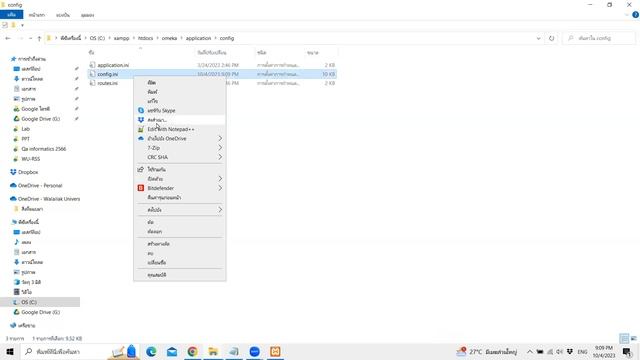Switch to the large icons view toggle
The height and width of the screenshot is (360, 640).
(633, 338)
